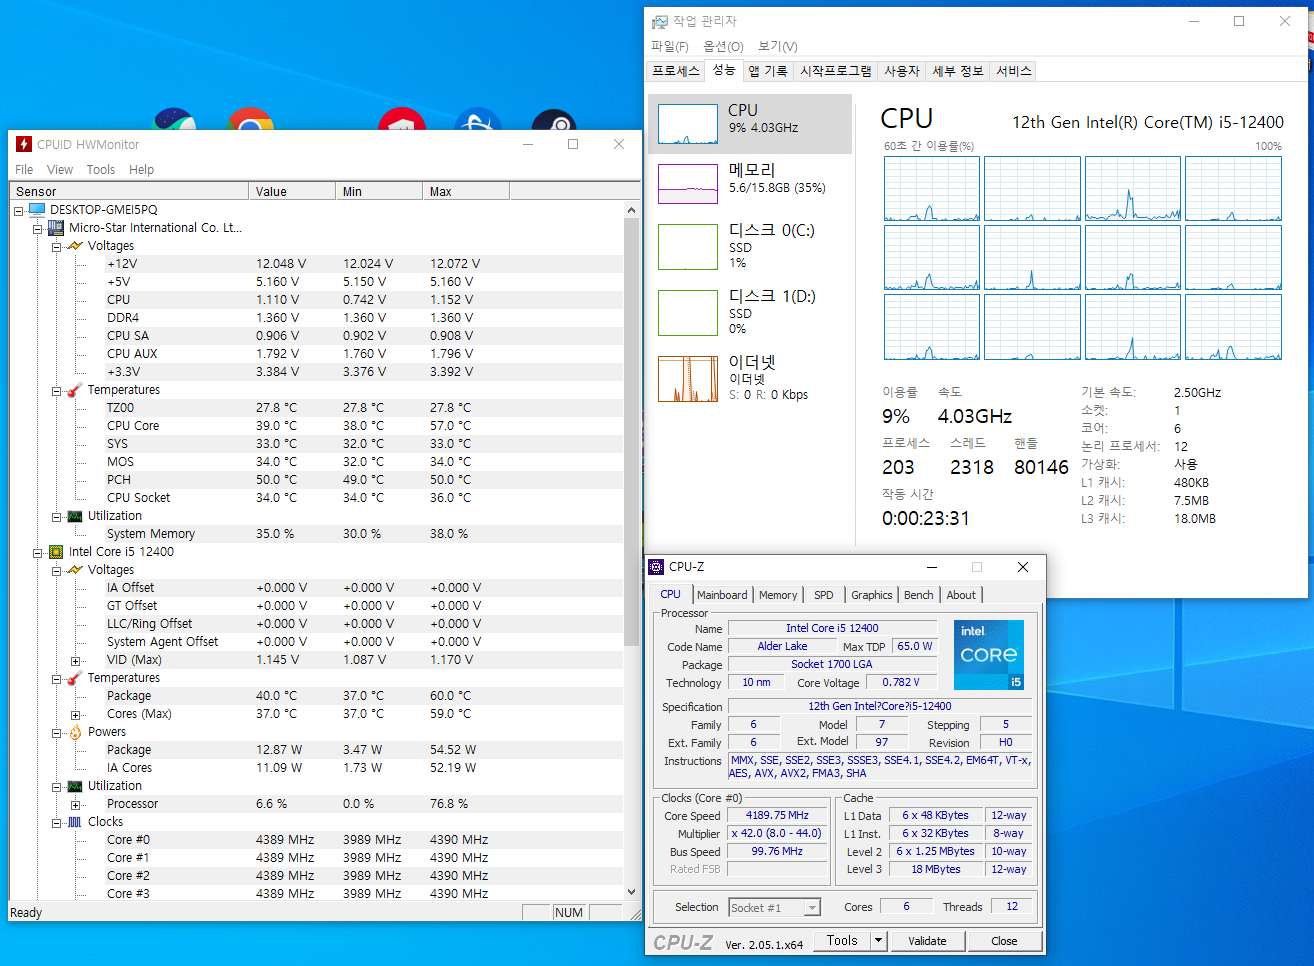The image size is (1314, 966).
Task: Click the HWMonitor title bar app icon
Action: click(x=24, y=144)
